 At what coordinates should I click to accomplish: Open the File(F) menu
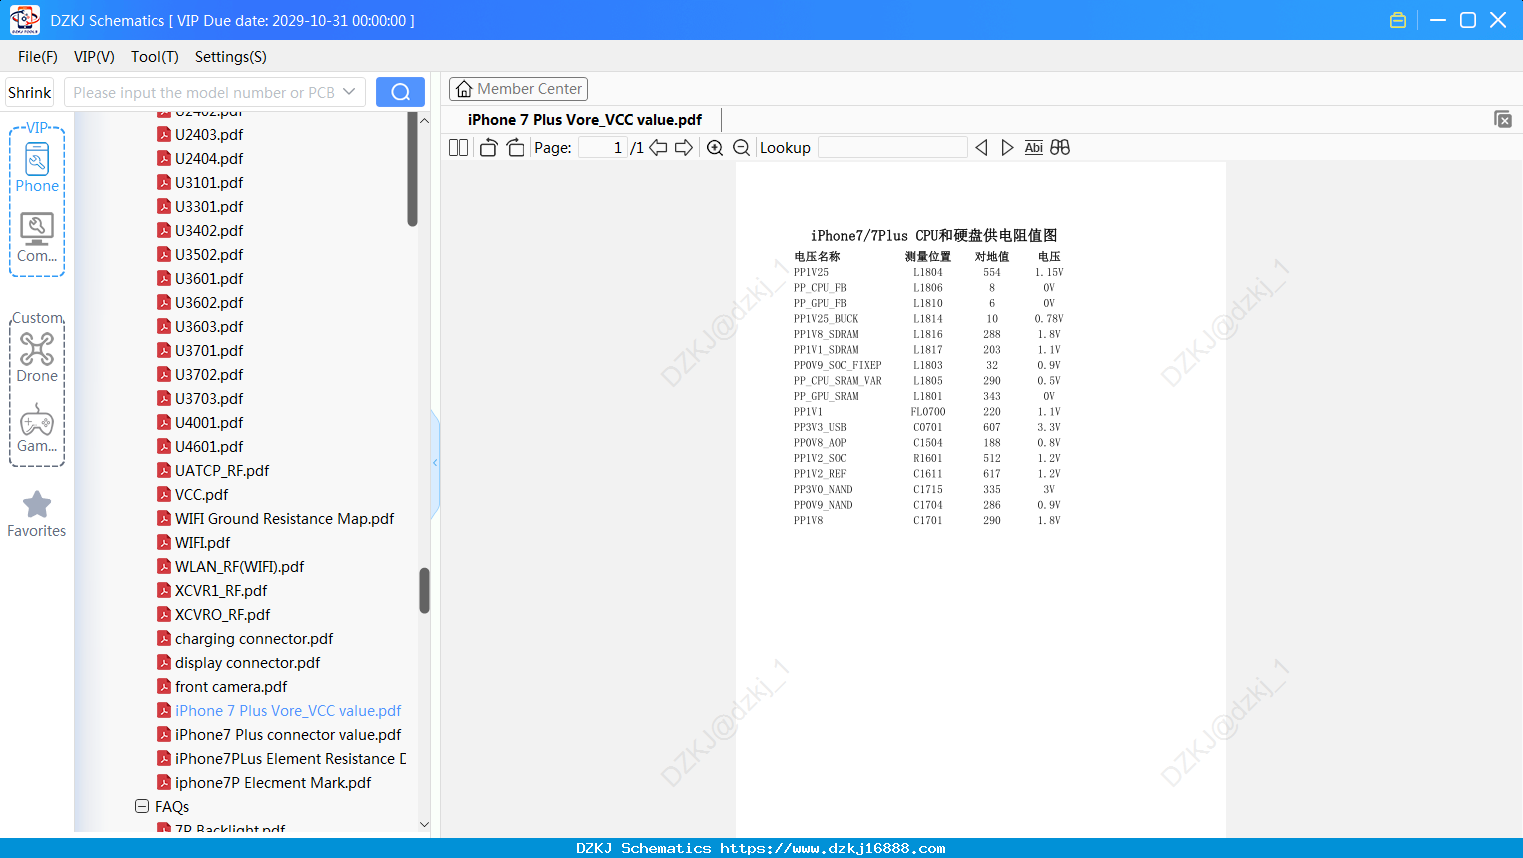coord(38,57)
